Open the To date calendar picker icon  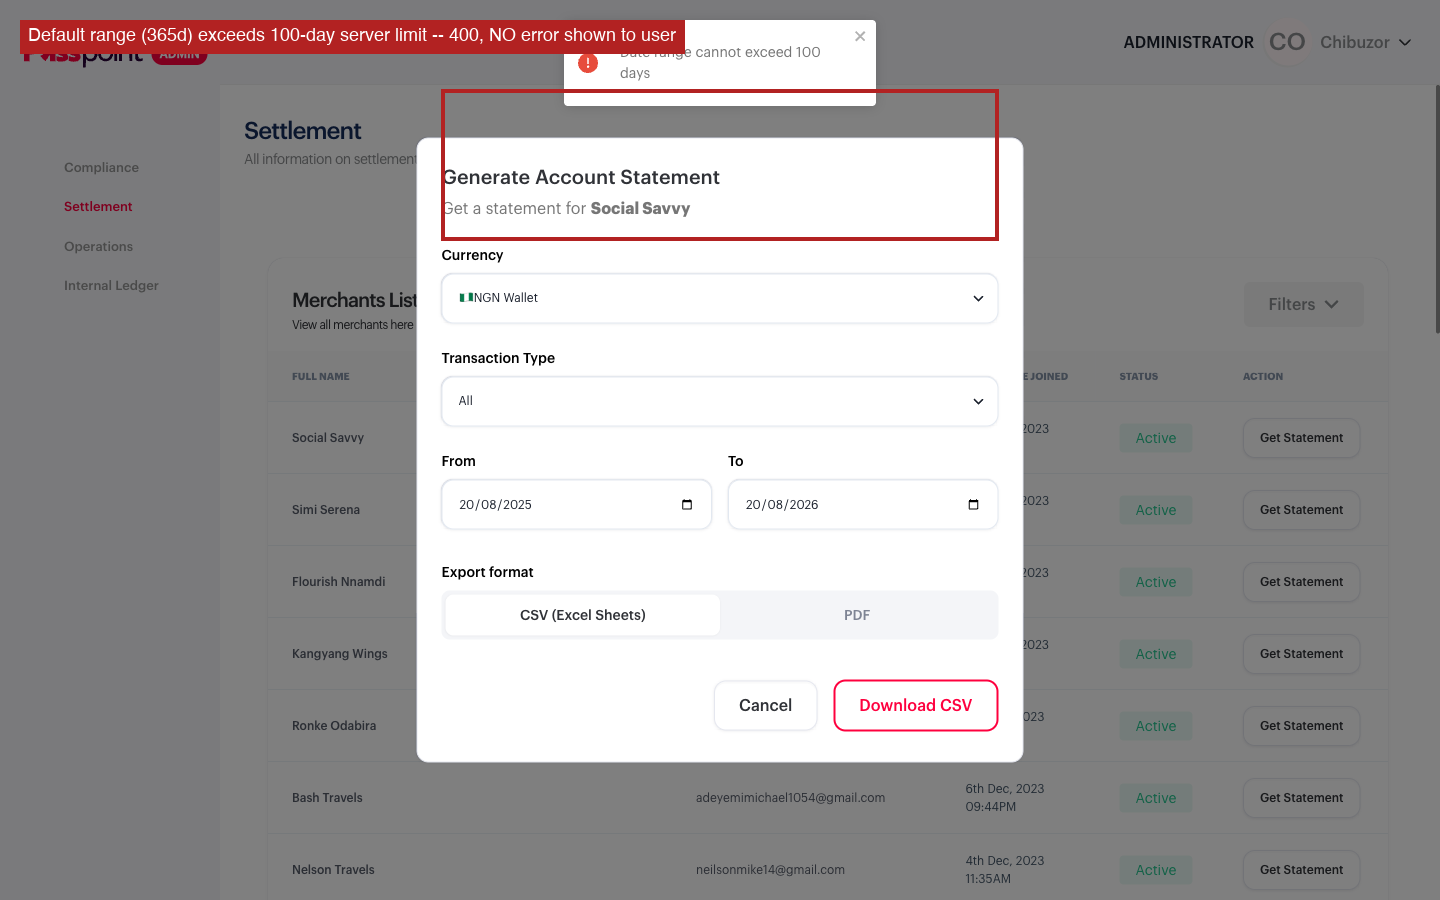973,505
